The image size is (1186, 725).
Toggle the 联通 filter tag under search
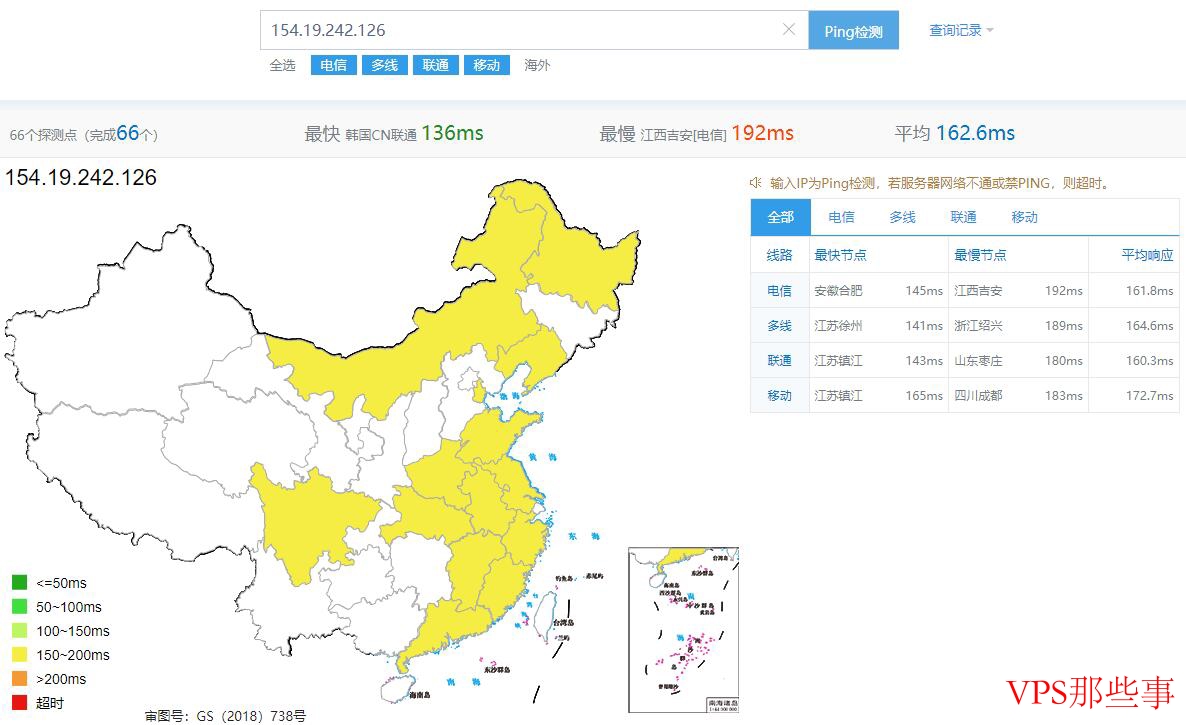pyautogui.click(x=436, y=65)
